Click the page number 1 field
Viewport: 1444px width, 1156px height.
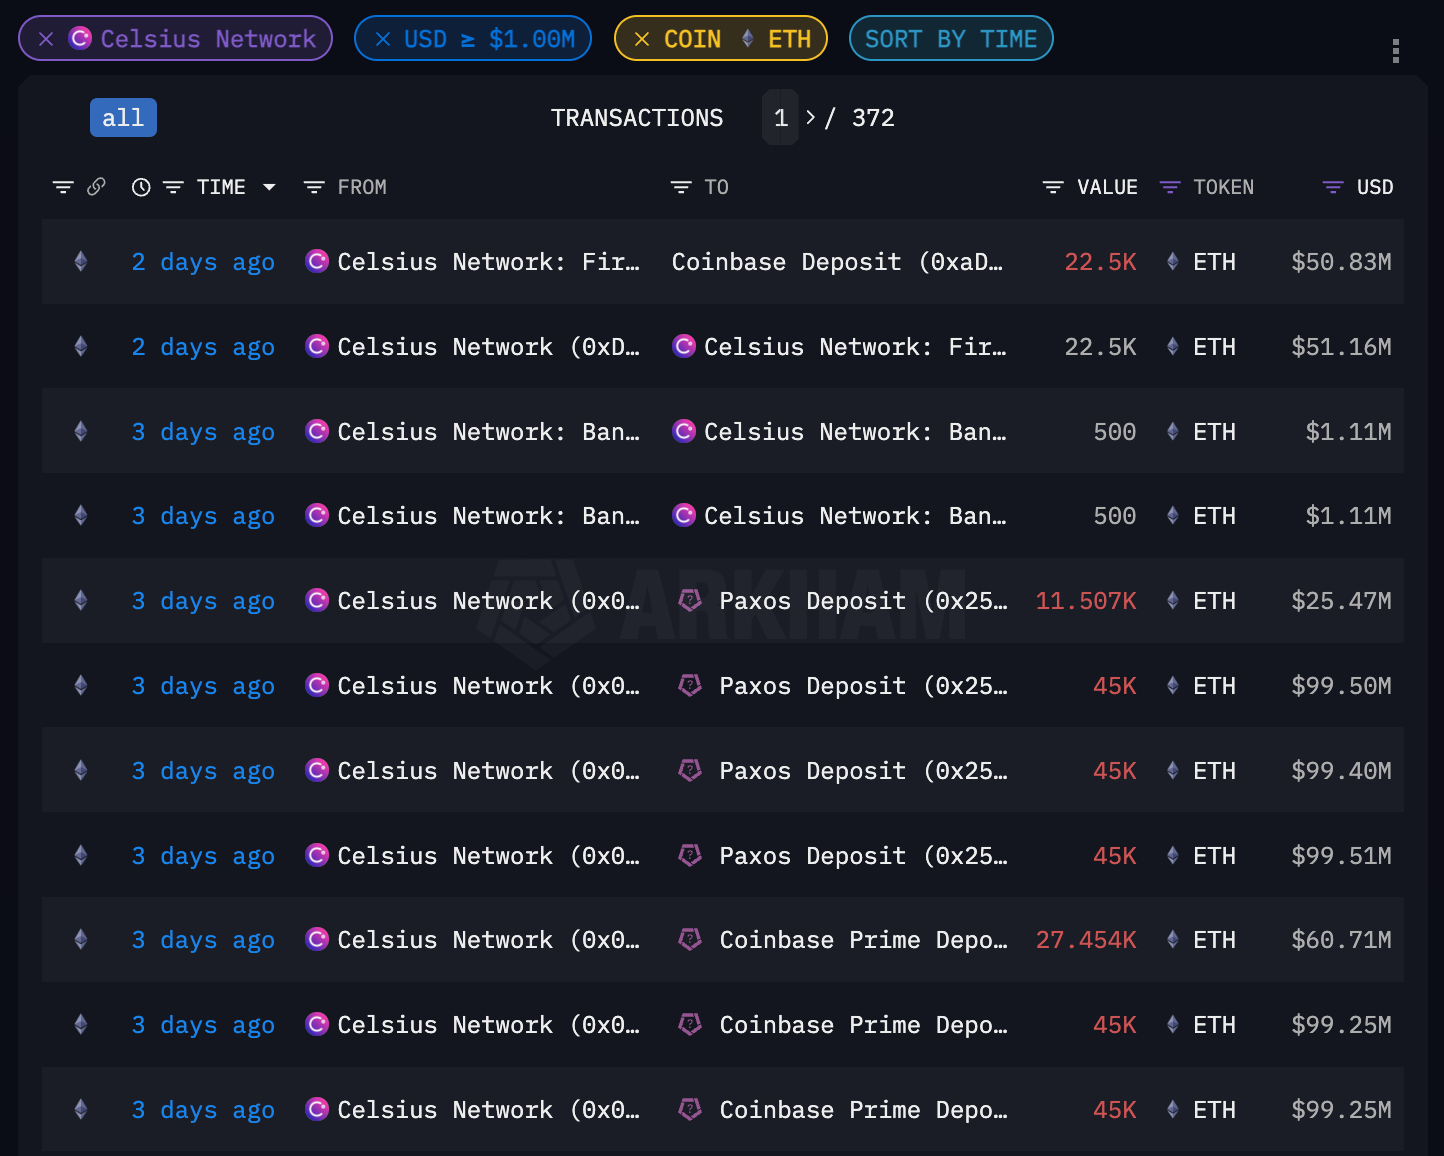coord(781,117)
